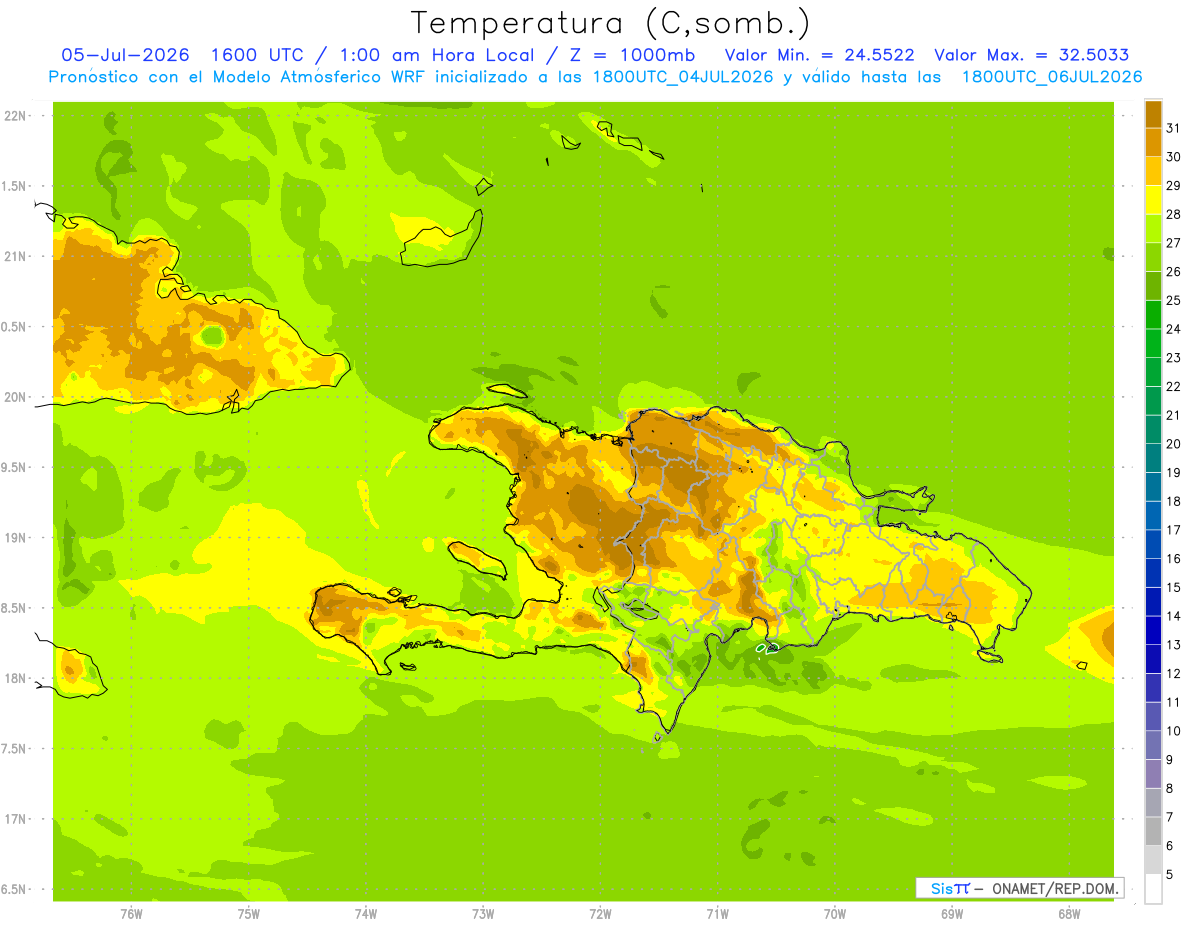Click the date '05-Jul-2026'
The width and height of the screenshot is (1200, 927).
point(125,55)
